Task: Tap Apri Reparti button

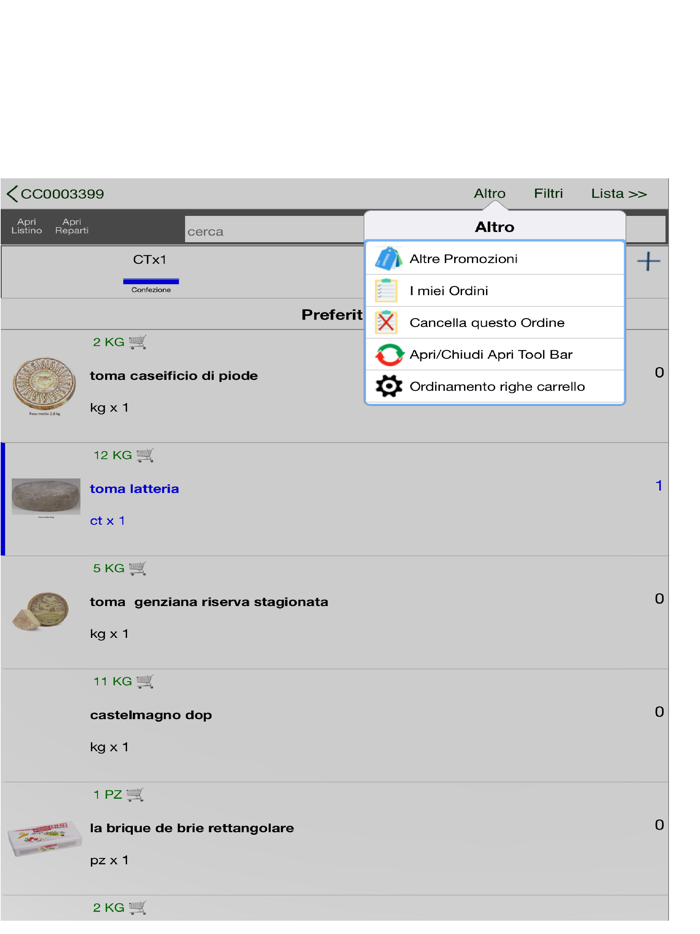Action: [x=71, y=226]
